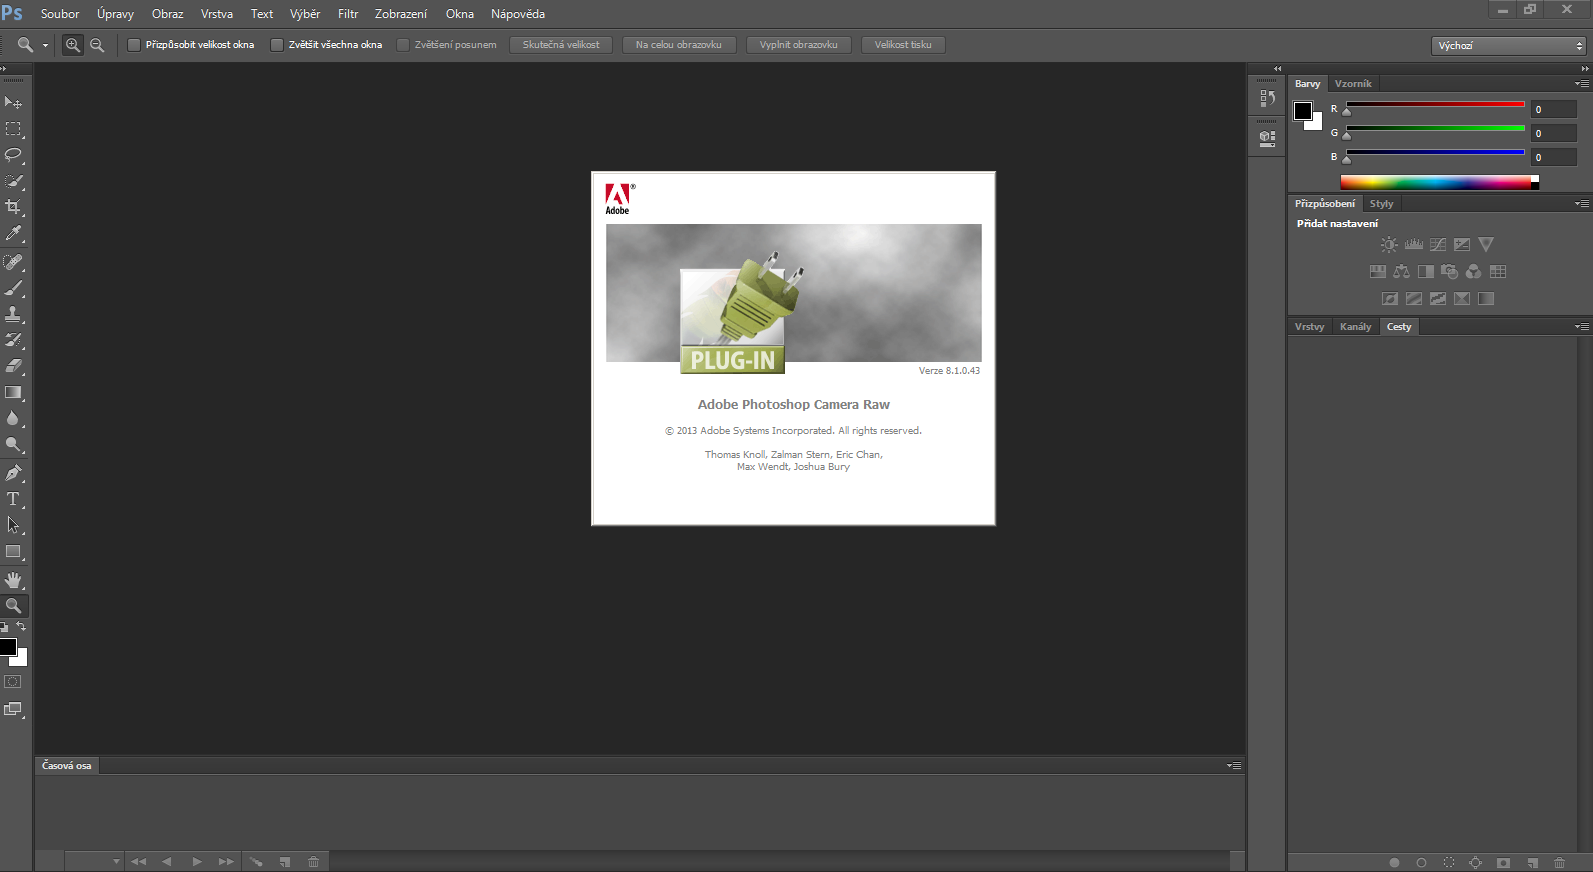Enable 'Přizpůsobit velikost okna' checkbox

pos(134,45)
